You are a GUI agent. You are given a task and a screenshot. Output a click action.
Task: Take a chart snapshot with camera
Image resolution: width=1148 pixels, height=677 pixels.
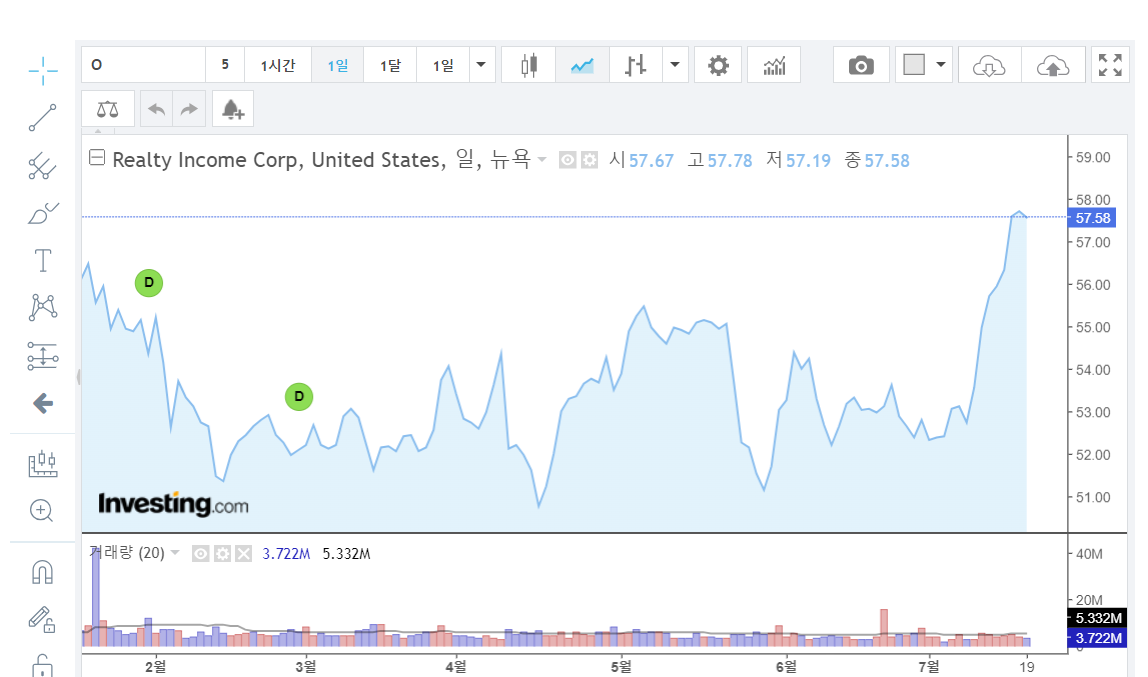coord(861,65)
